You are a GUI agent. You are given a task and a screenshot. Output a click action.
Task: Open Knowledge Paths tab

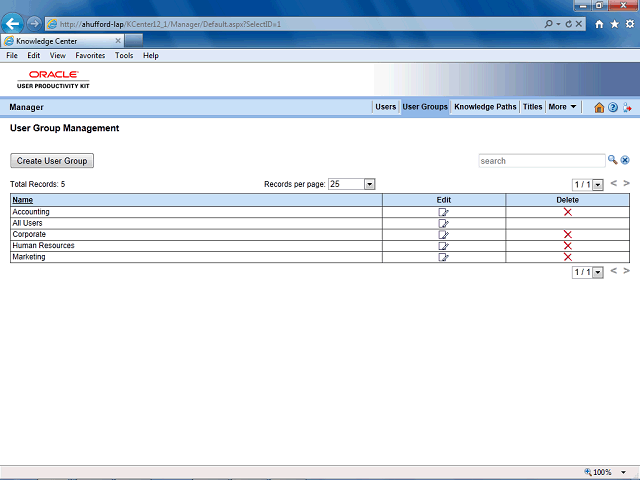pos(485,107)
